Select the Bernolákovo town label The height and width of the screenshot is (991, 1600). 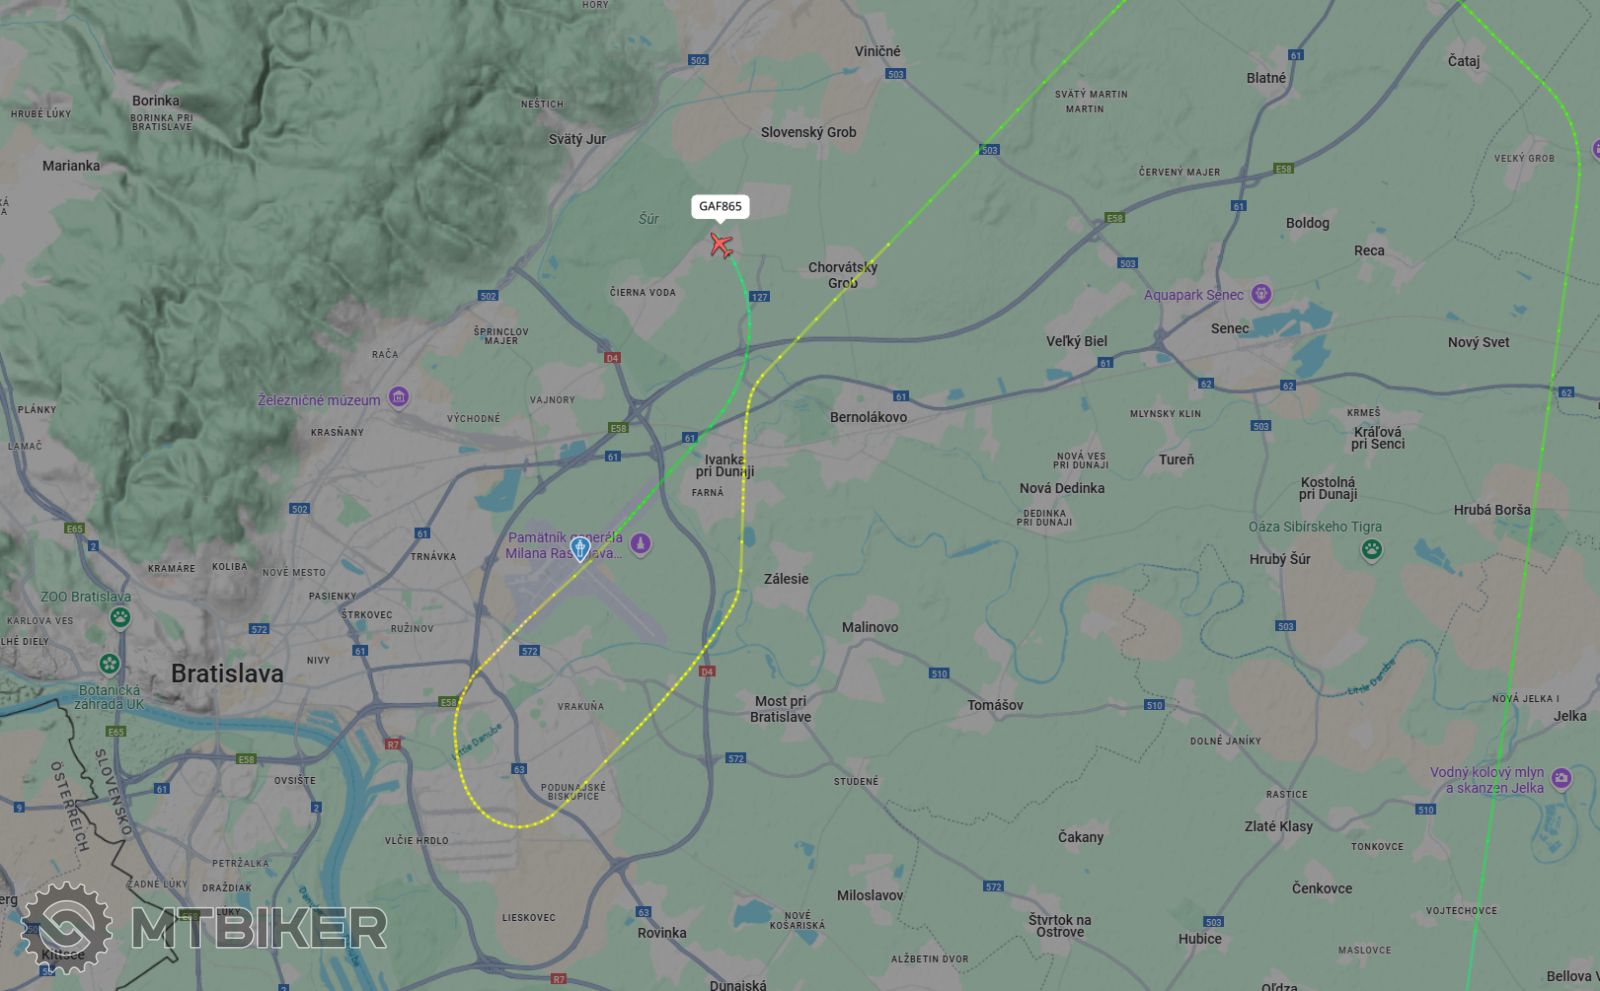868,417
